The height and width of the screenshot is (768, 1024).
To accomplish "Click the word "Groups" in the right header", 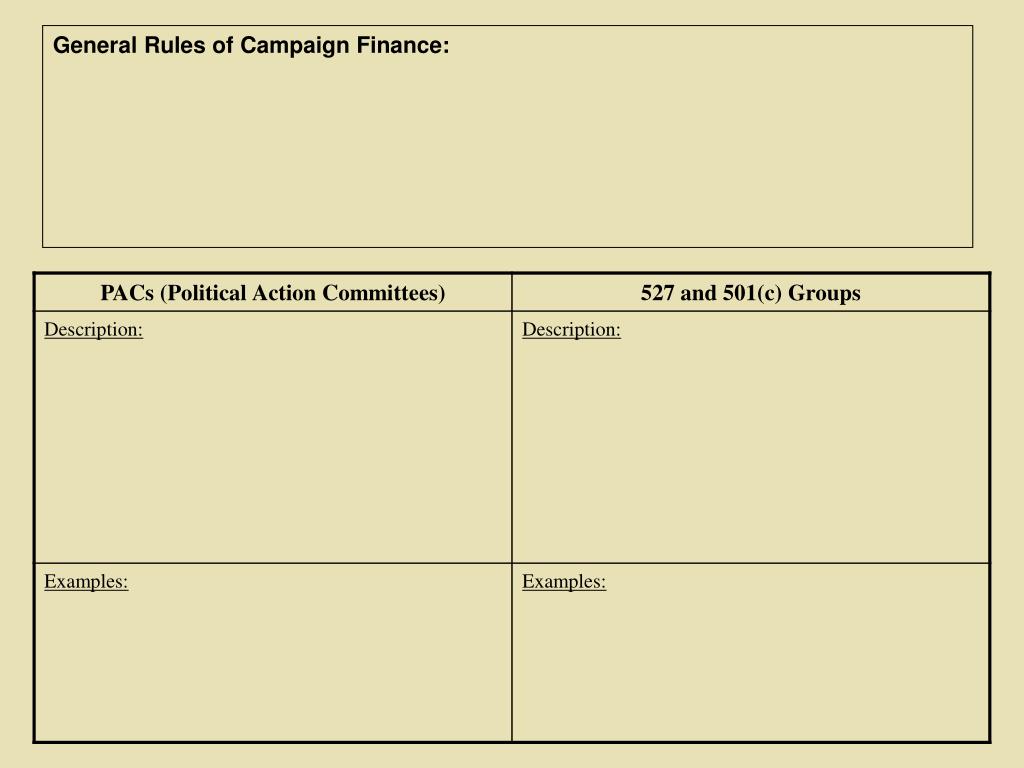I will point(824,293).
